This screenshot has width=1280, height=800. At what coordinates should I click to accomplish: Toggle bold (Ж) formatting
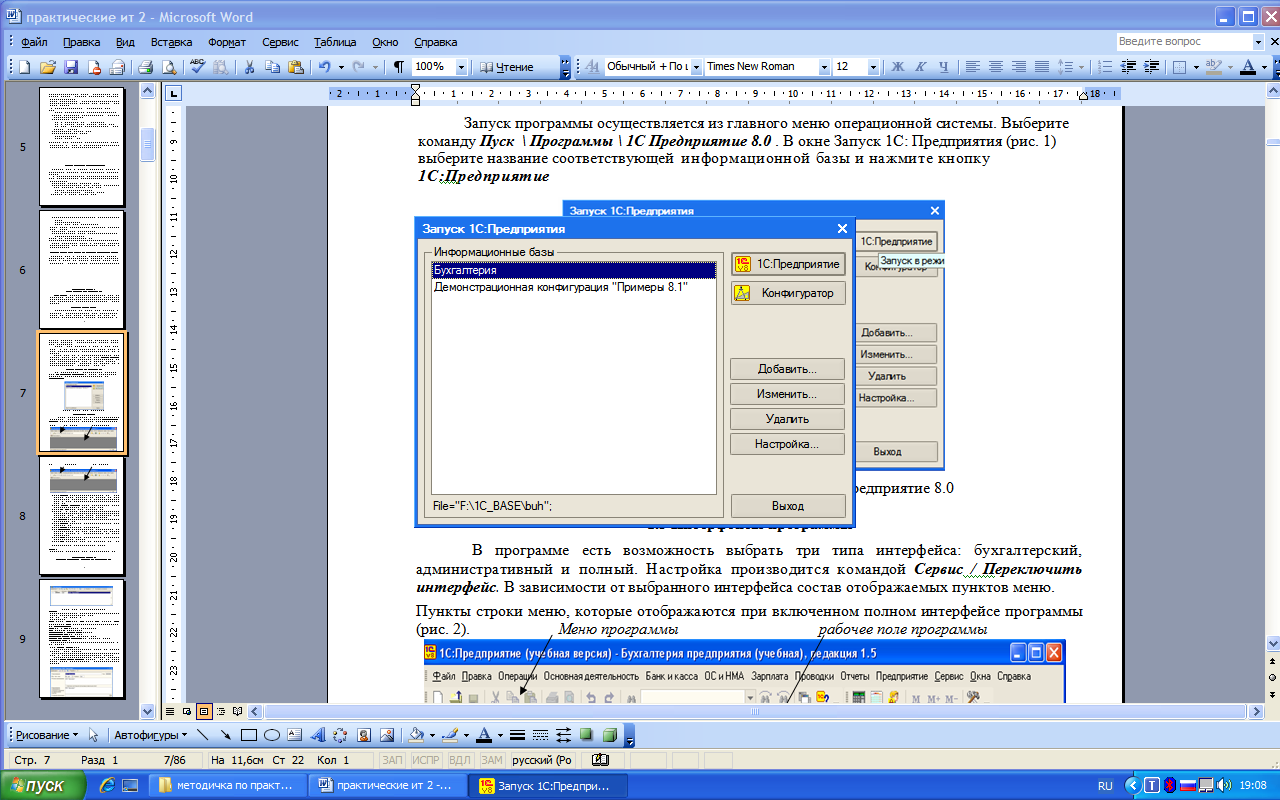coord(897,67)
